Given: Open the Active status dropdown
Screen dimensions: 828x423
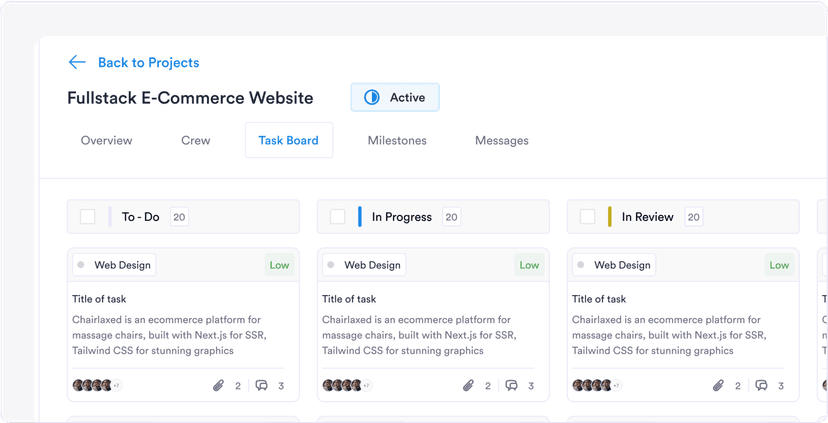Looking at the screenshot, I should [x=395, y=97].
